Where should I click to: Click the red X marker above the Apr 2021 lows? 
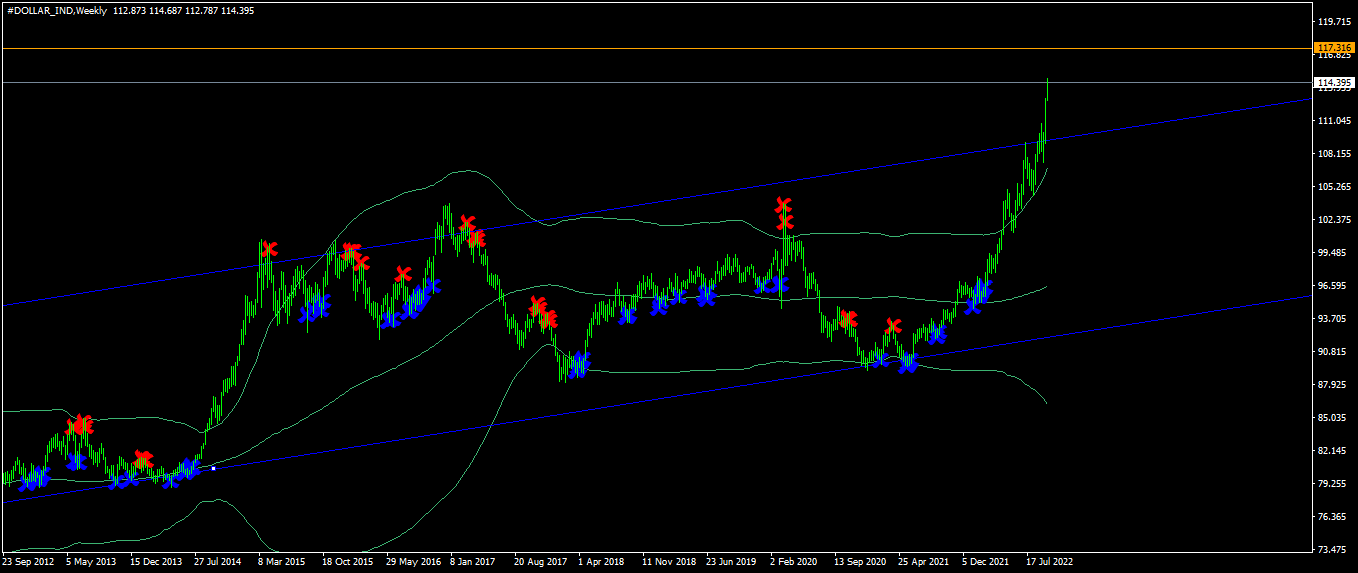pyautogui.click(x=893, y=326)
